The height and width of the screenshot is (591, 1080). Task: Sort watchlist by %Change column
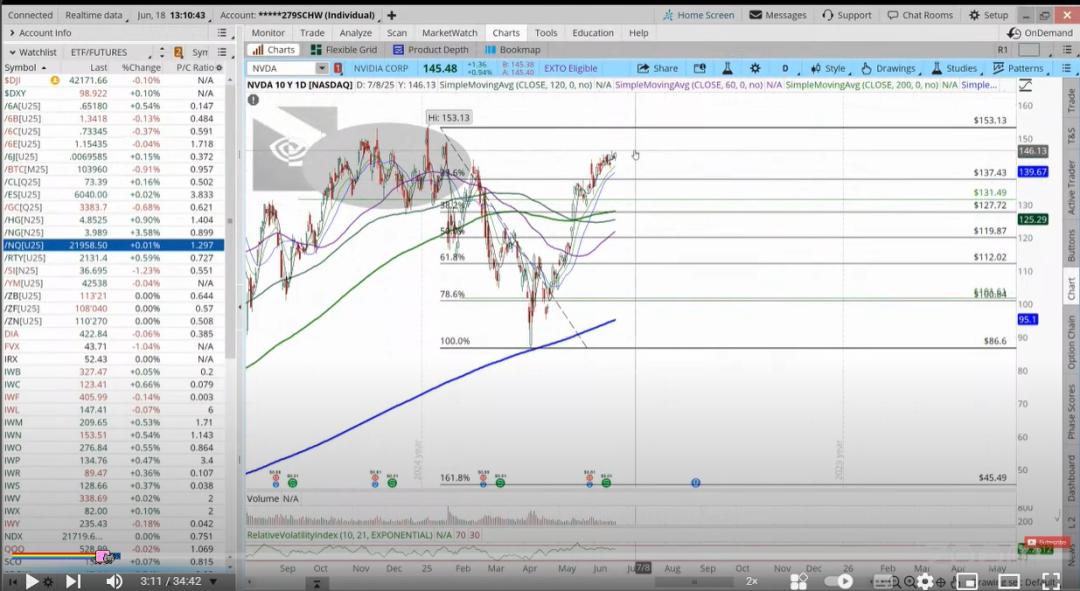(141, 68)
